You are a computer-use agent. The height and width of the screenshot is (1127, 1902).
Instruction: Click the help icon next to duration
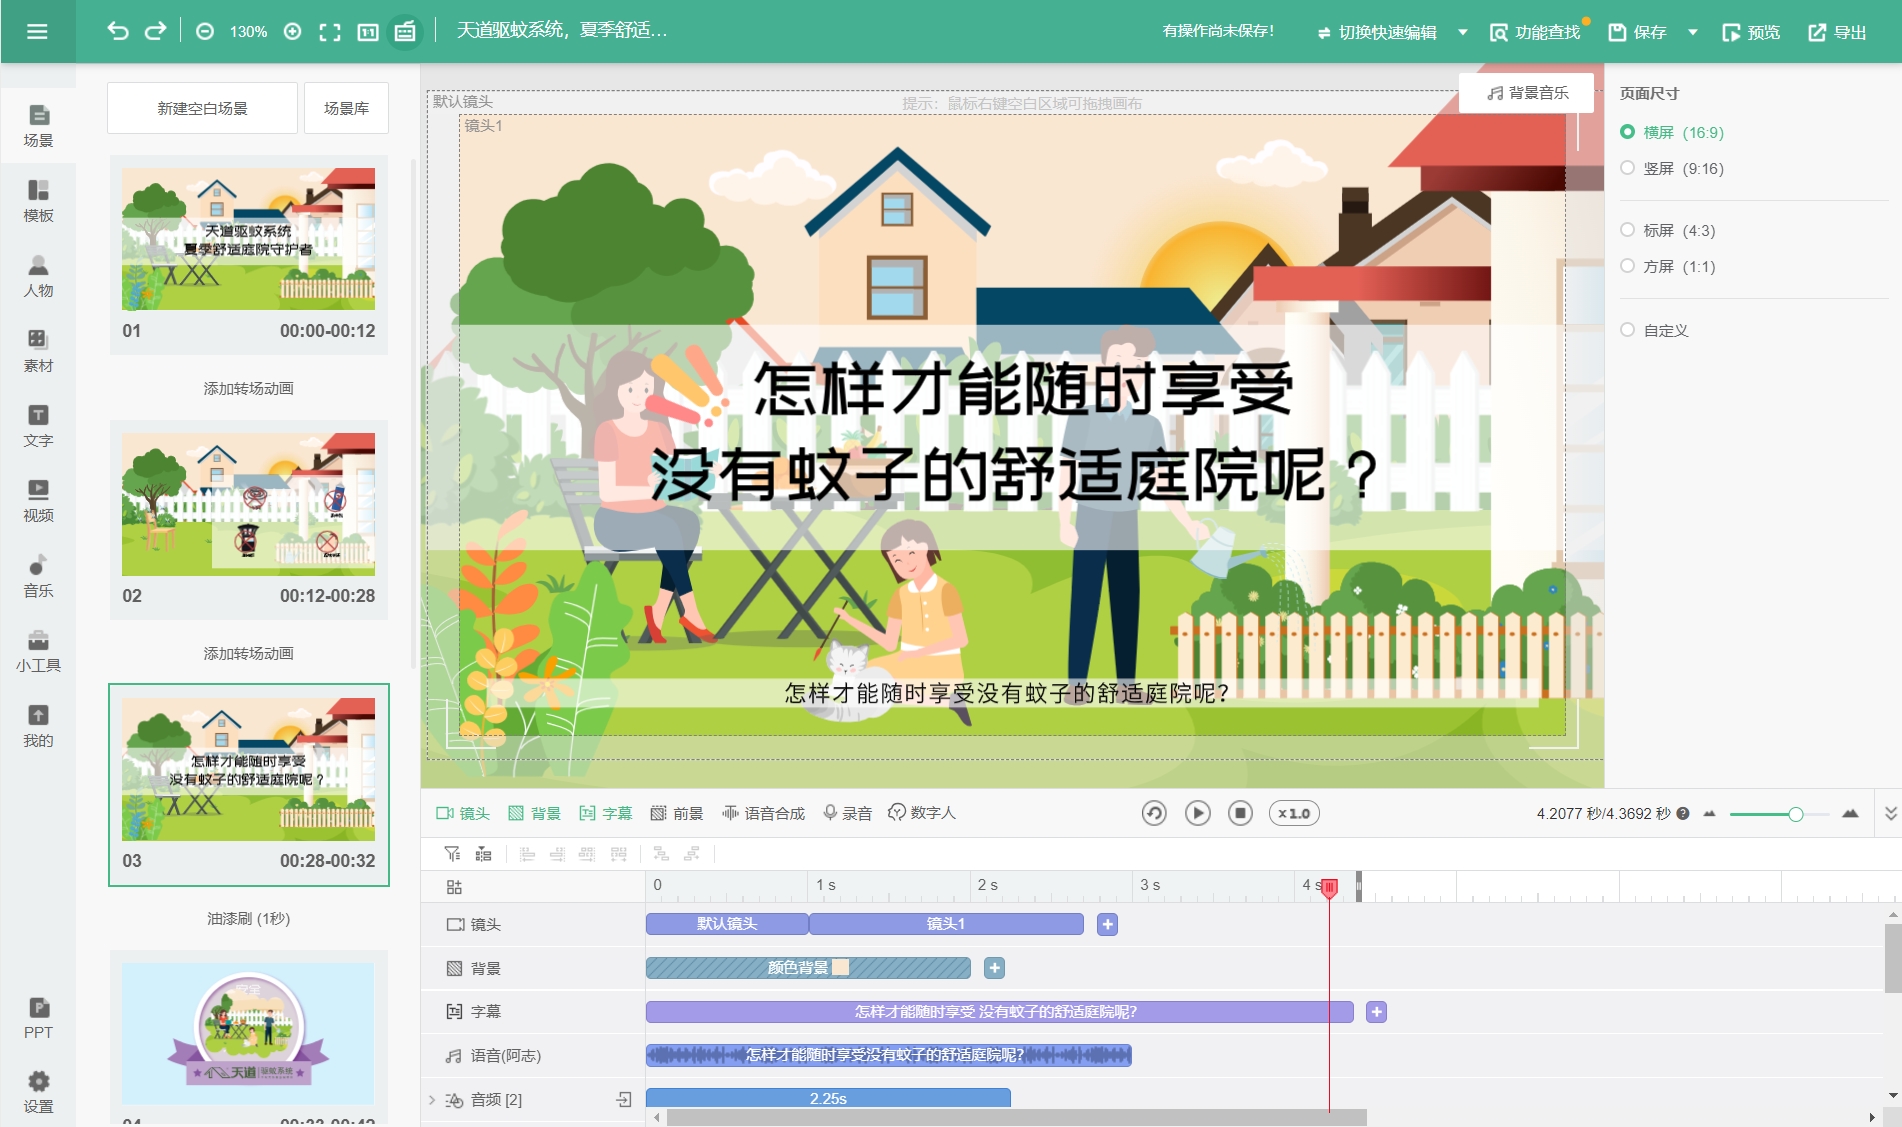[x=1683, y=813]
